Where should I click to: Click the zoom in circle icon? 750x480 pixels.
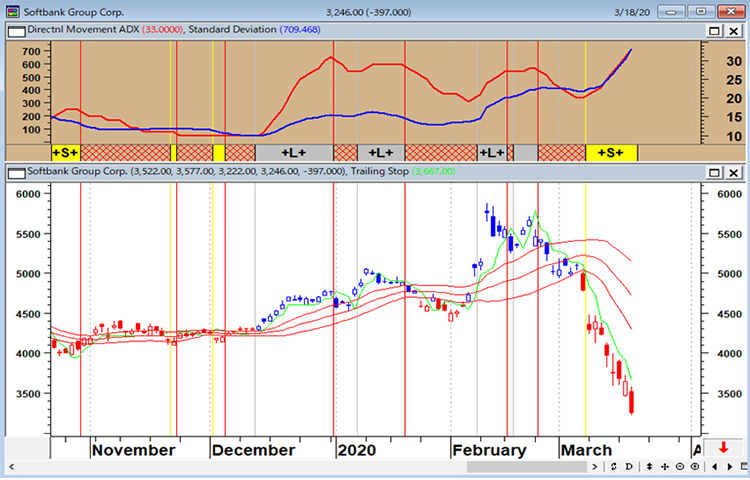tap(694, 467)
